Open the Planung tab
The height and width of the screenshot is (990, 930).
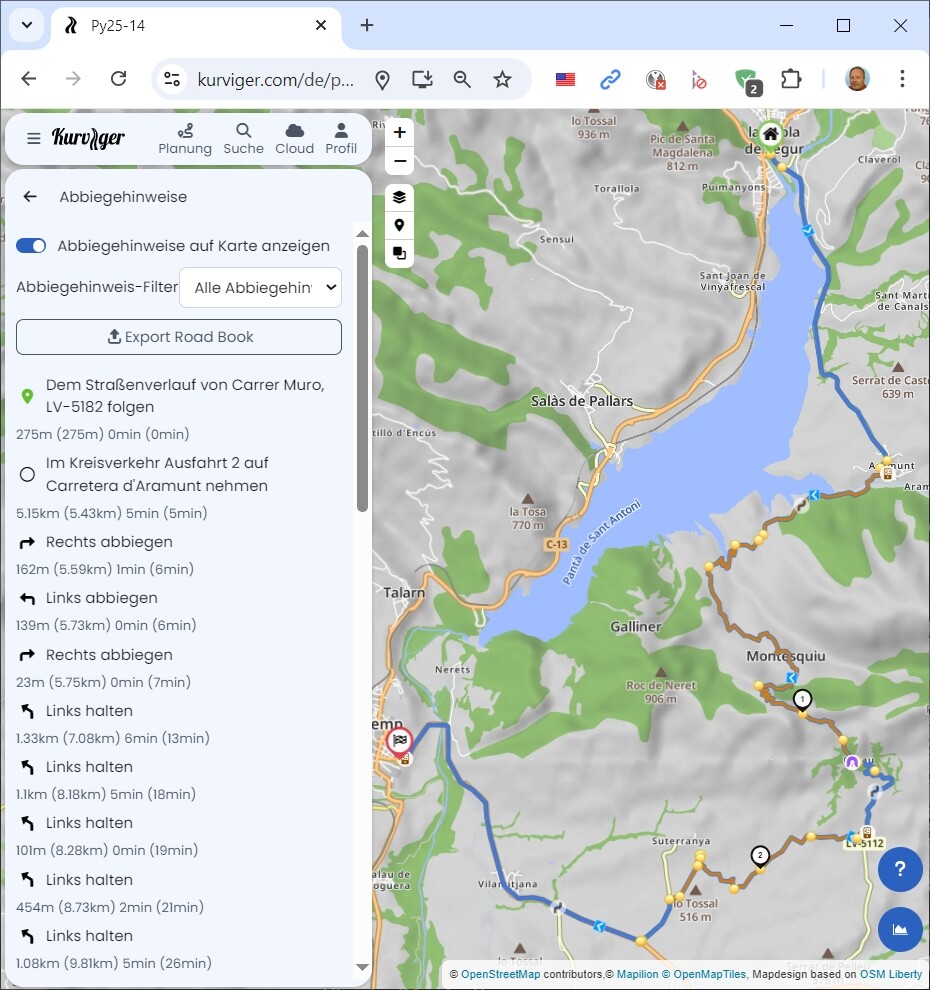coord(185,138)
